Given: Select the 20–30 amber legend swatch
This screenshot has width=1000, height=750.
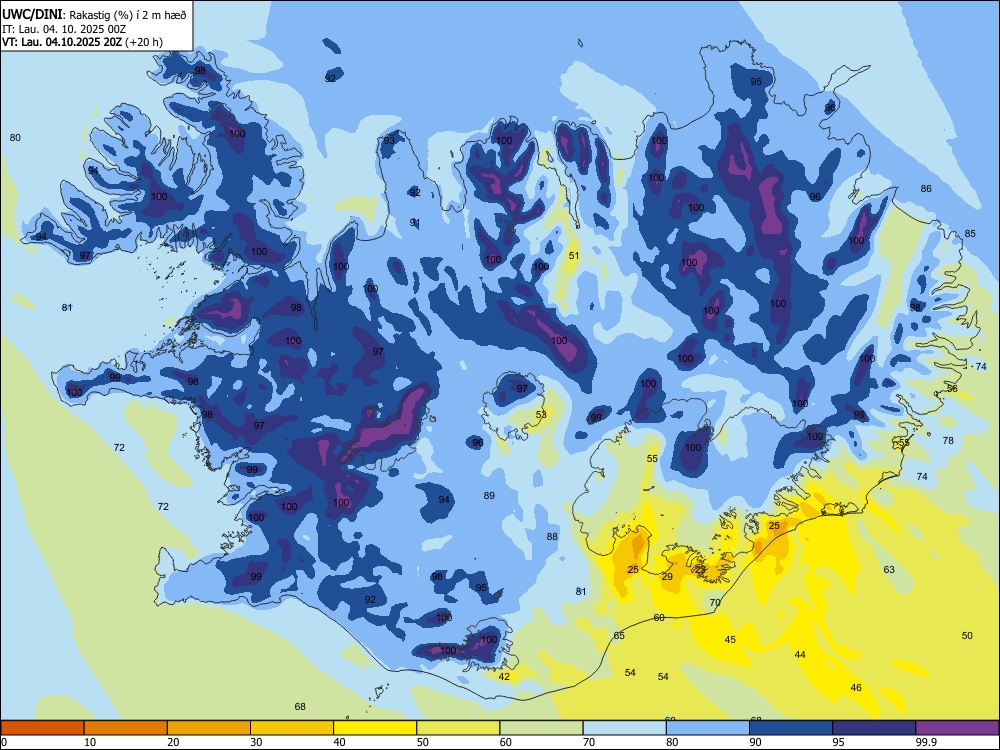Looking at the screenshot, I should [x=209, y=728].
